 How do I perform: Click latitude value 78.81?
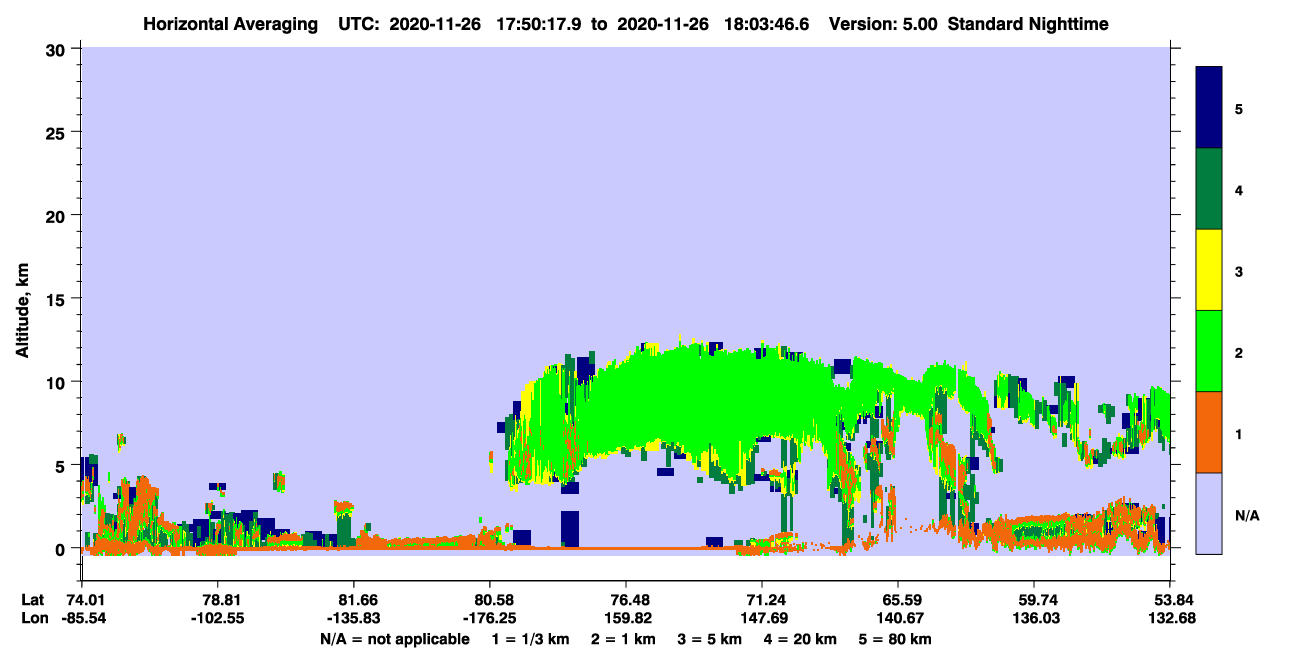(218, 600)
